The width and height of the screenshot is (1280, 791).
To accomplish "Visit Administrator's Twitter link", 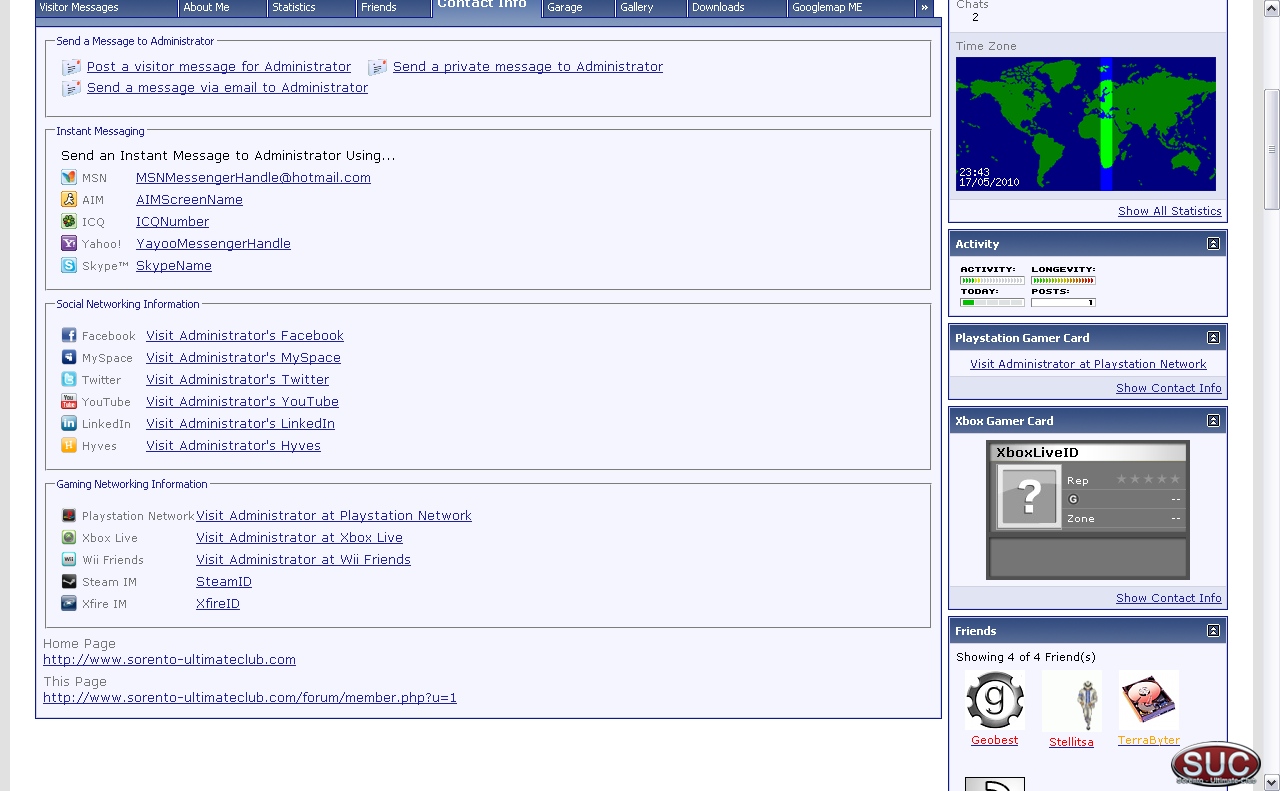I will 237,380.
